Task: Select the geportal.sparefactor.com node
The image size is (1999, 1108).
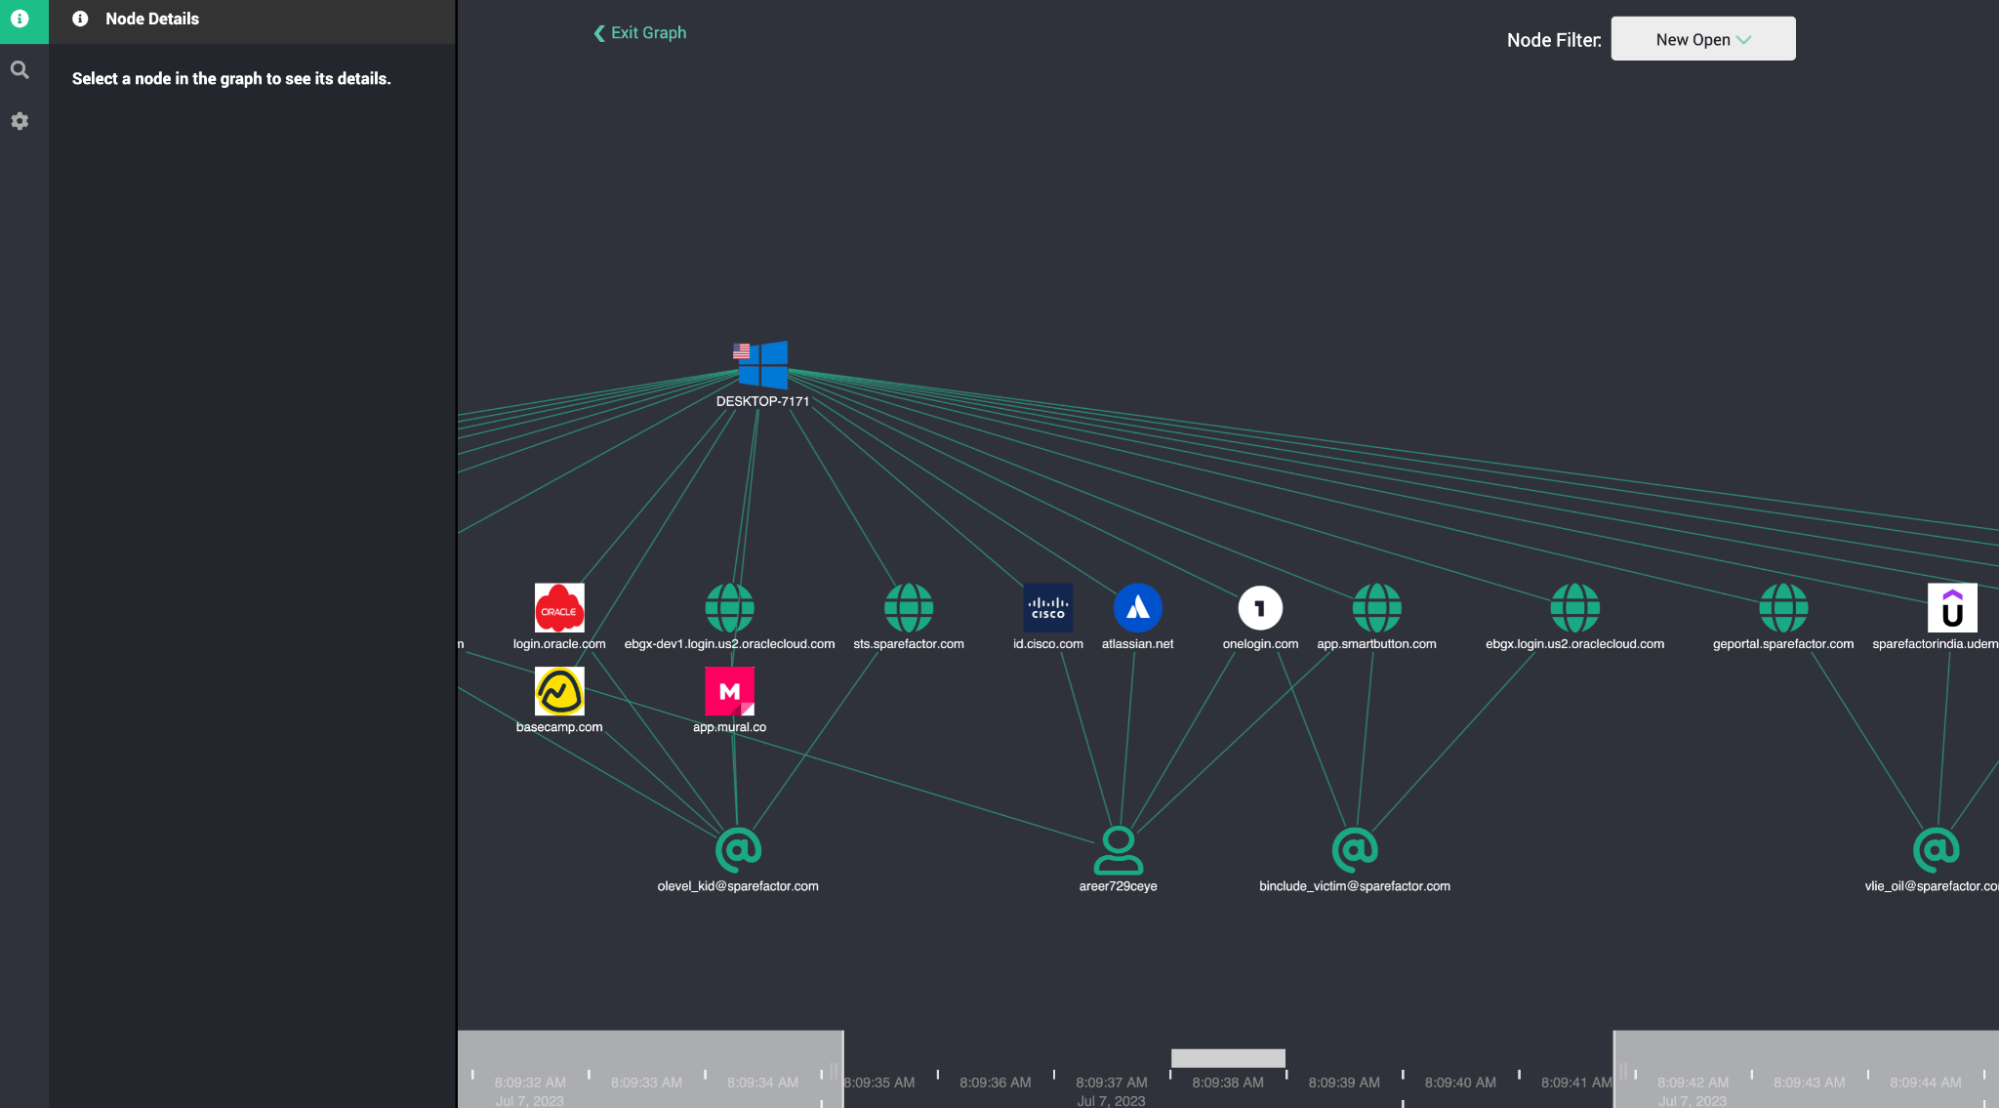Action: (1783, 607)
